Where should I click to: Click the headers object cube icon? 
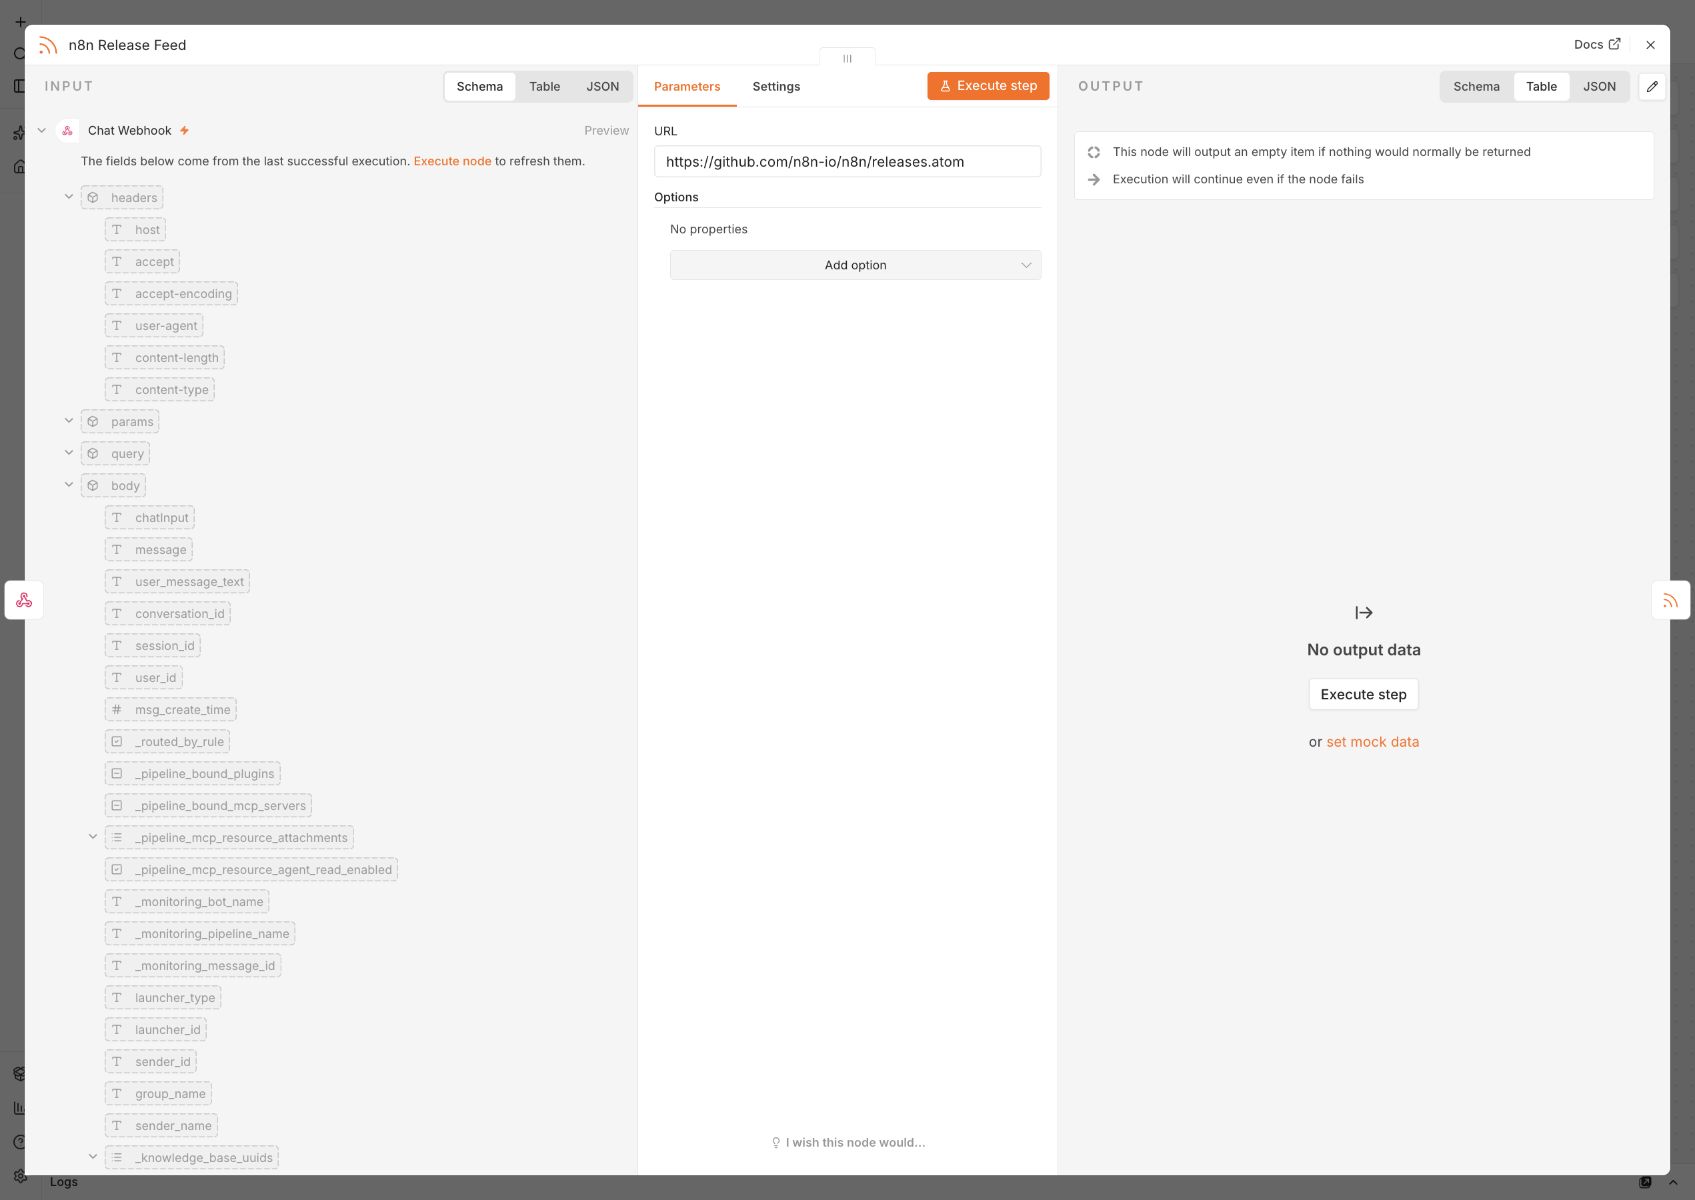pos(93,198)
